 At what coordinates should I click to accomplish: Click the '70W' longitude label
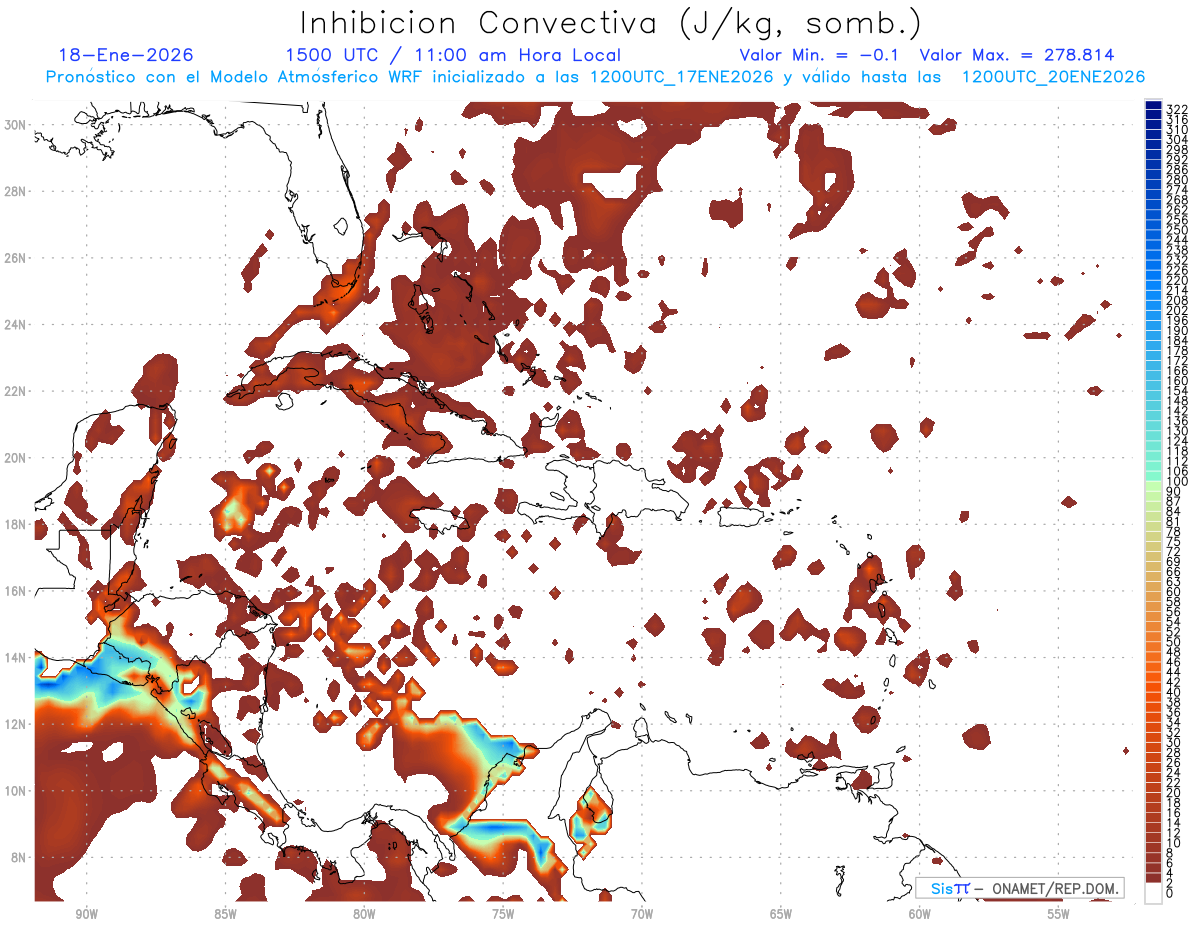642,914
